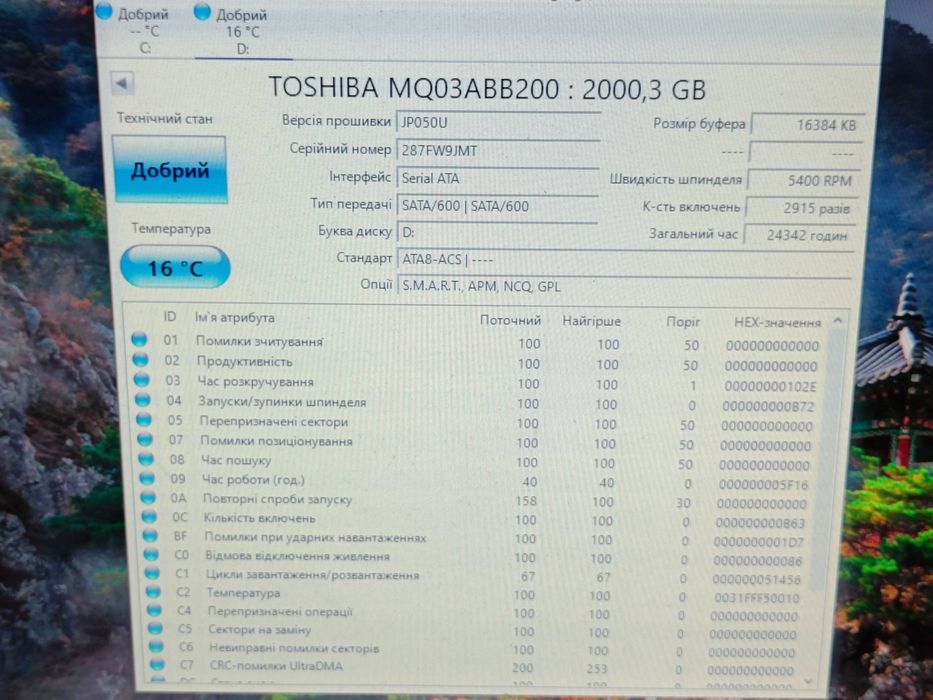Click the attribute list vertical scrollbar track
Image resolution: width=933 pixels, height=700 pixels.
pos(825,500)
